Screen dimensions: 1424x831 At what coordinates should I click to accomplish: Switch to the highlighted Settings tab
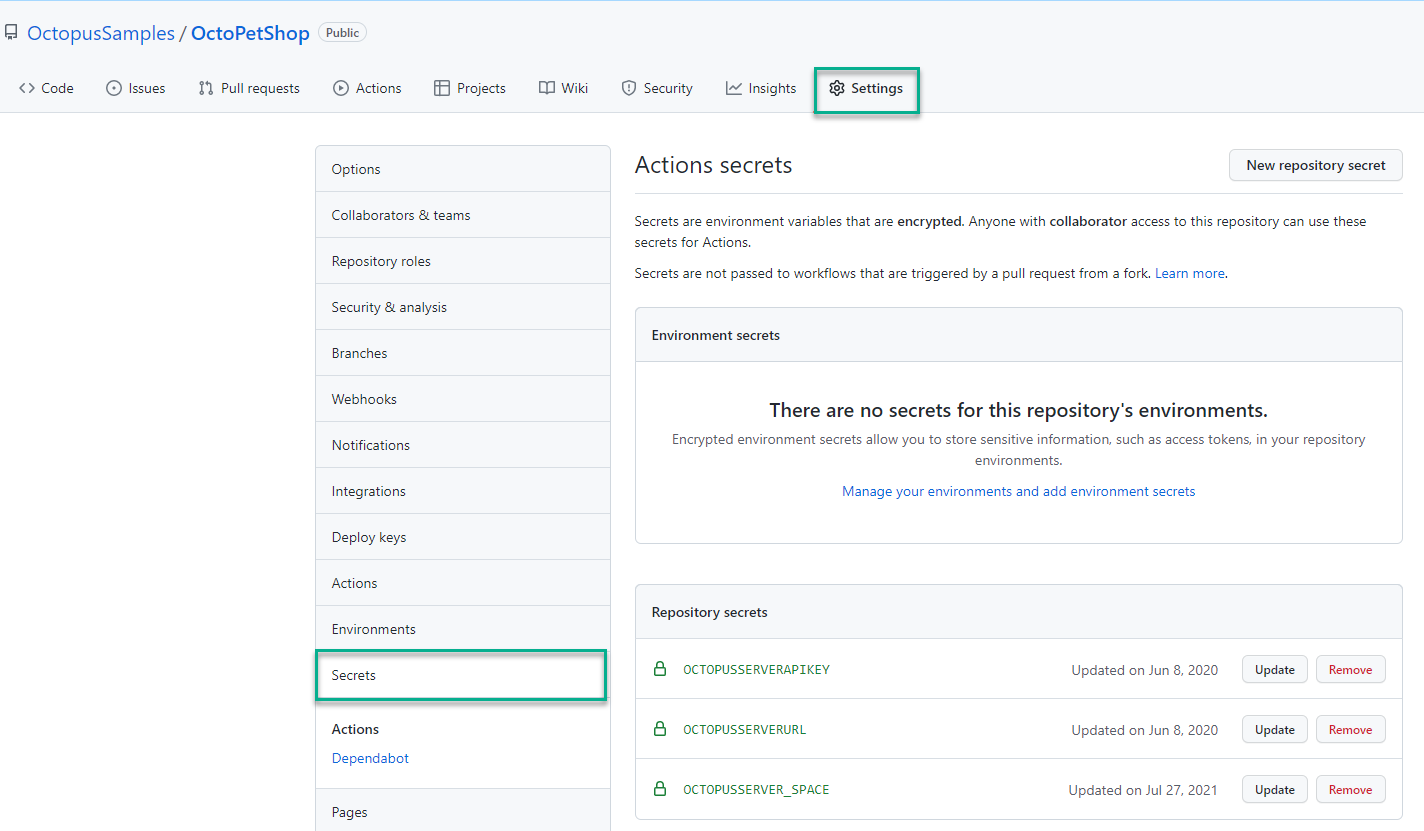tap(866, 88)
